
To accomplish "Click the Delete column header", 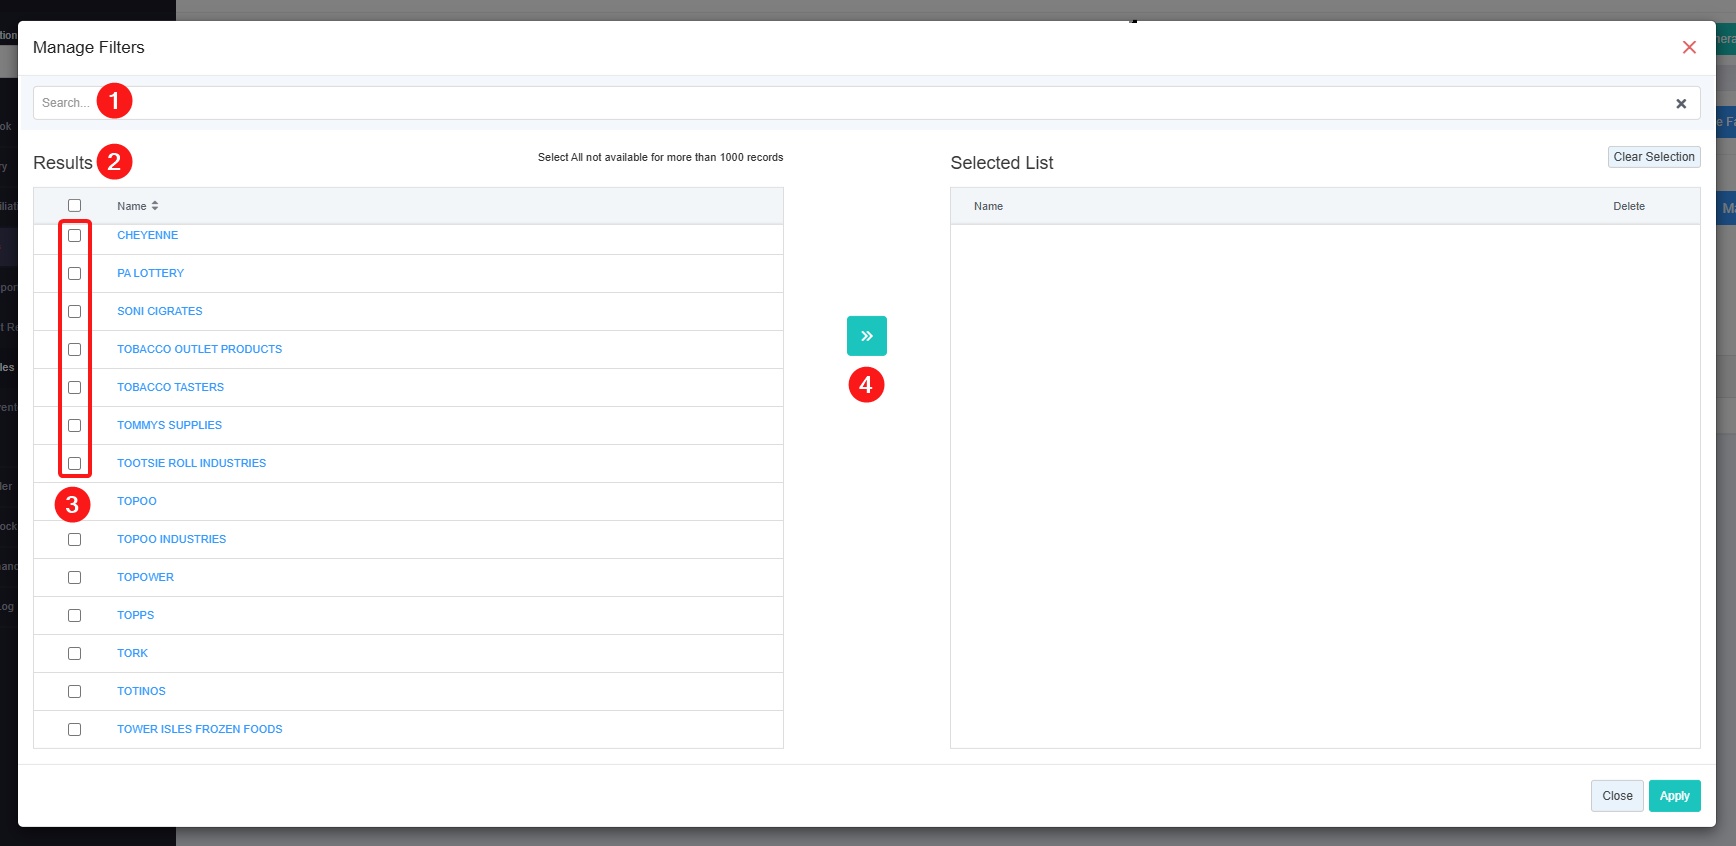I will pos(1629,207).
